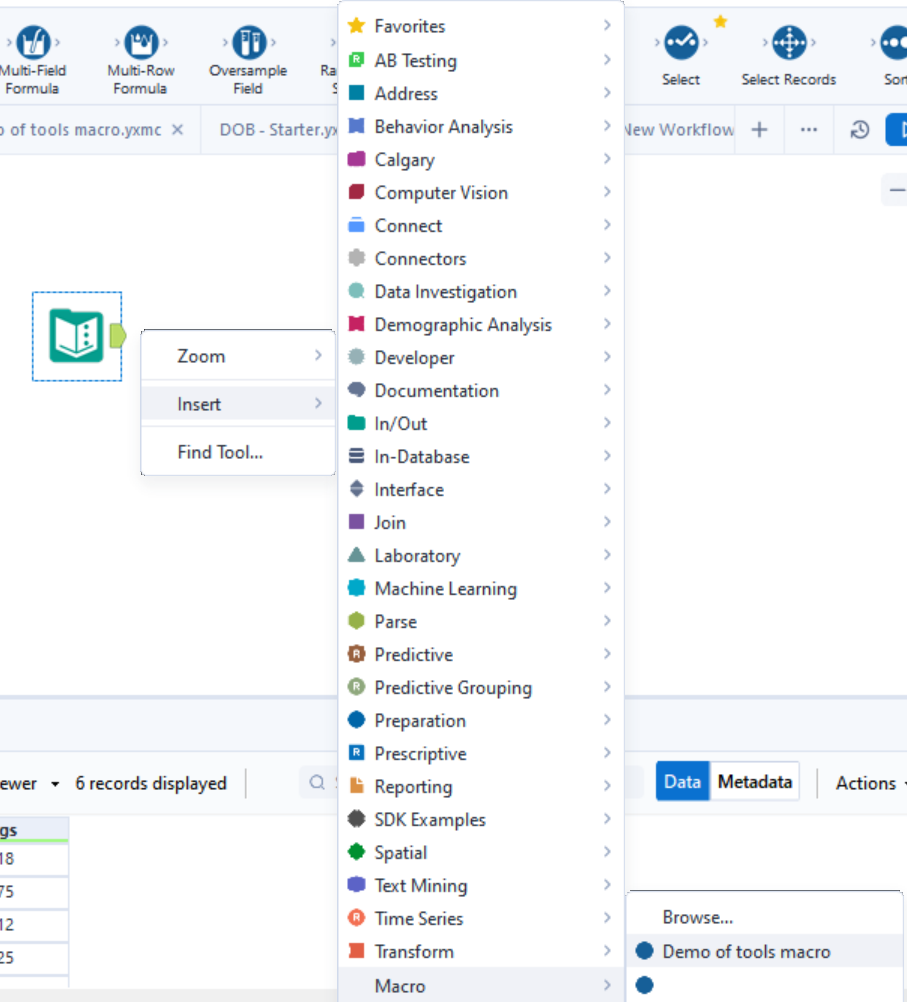
Task: Open the Preparation tool category
Action: (x=481, y=721)
